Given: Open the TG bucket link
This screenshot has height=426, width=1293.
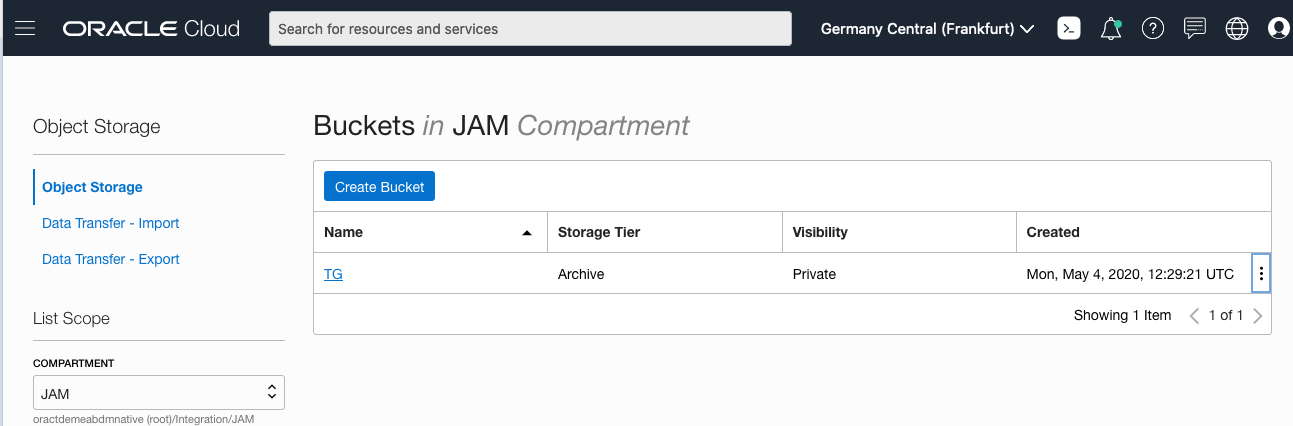Looking at the screenshot, I should click(x=333, y=274).
